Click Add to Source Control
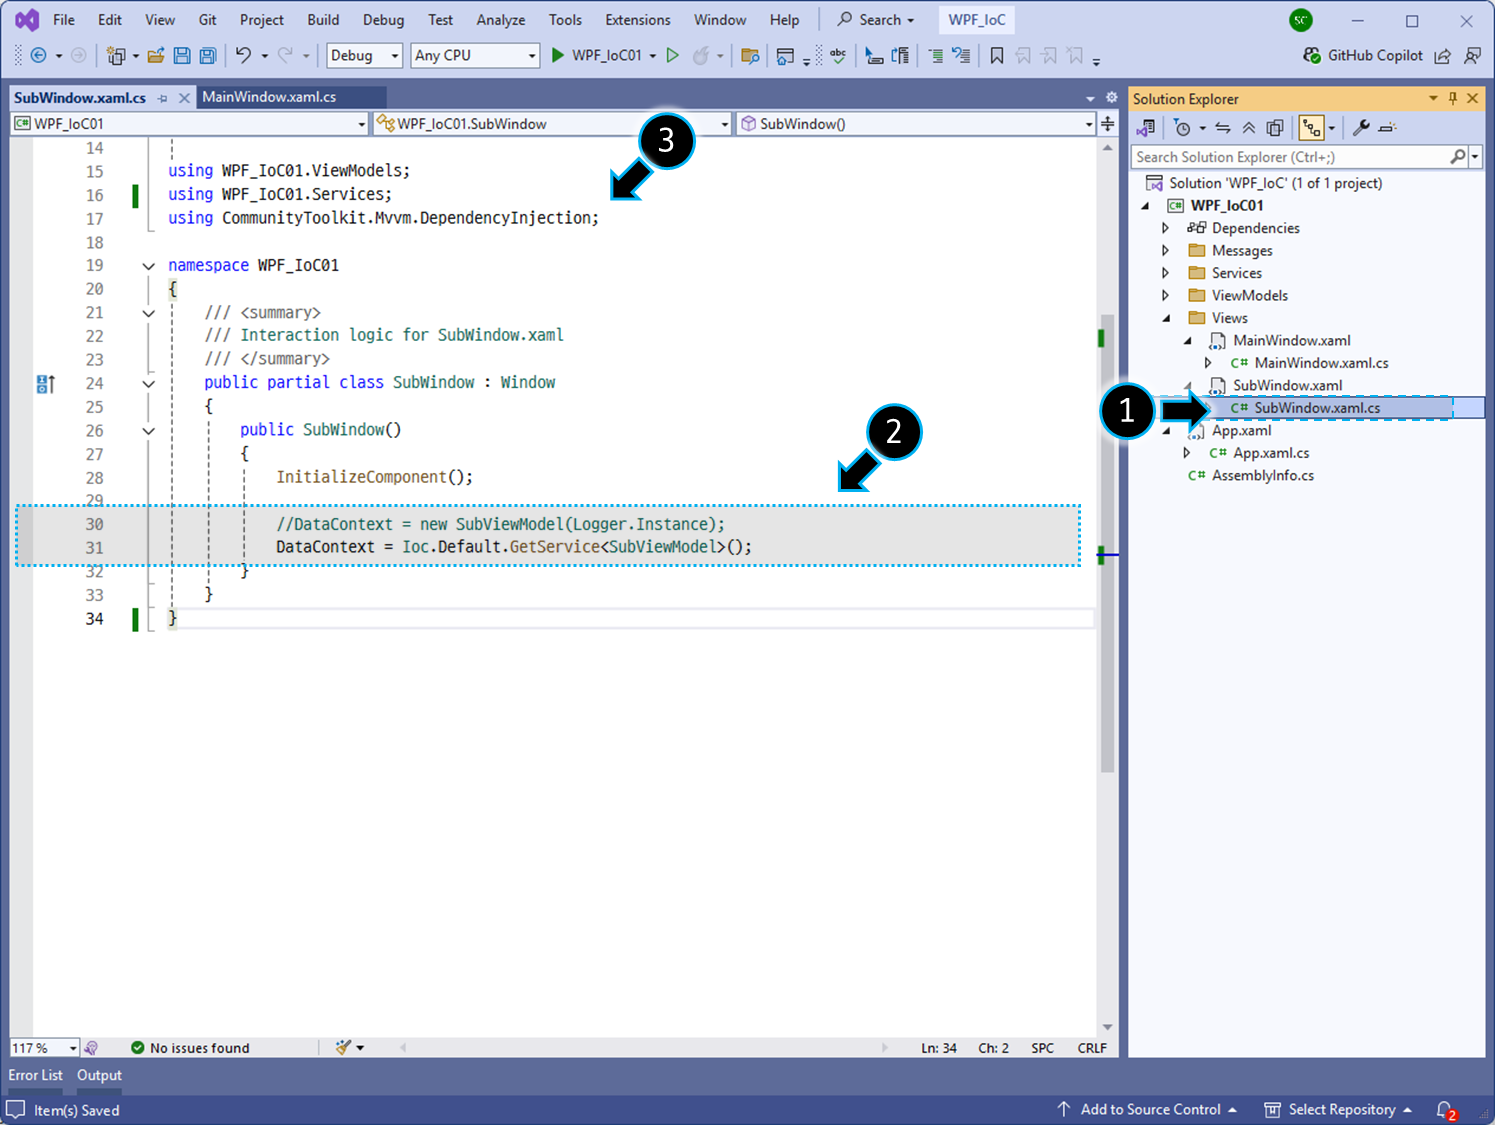The height and width of the screenshot is (1125, 1495). [1148, 1110]
